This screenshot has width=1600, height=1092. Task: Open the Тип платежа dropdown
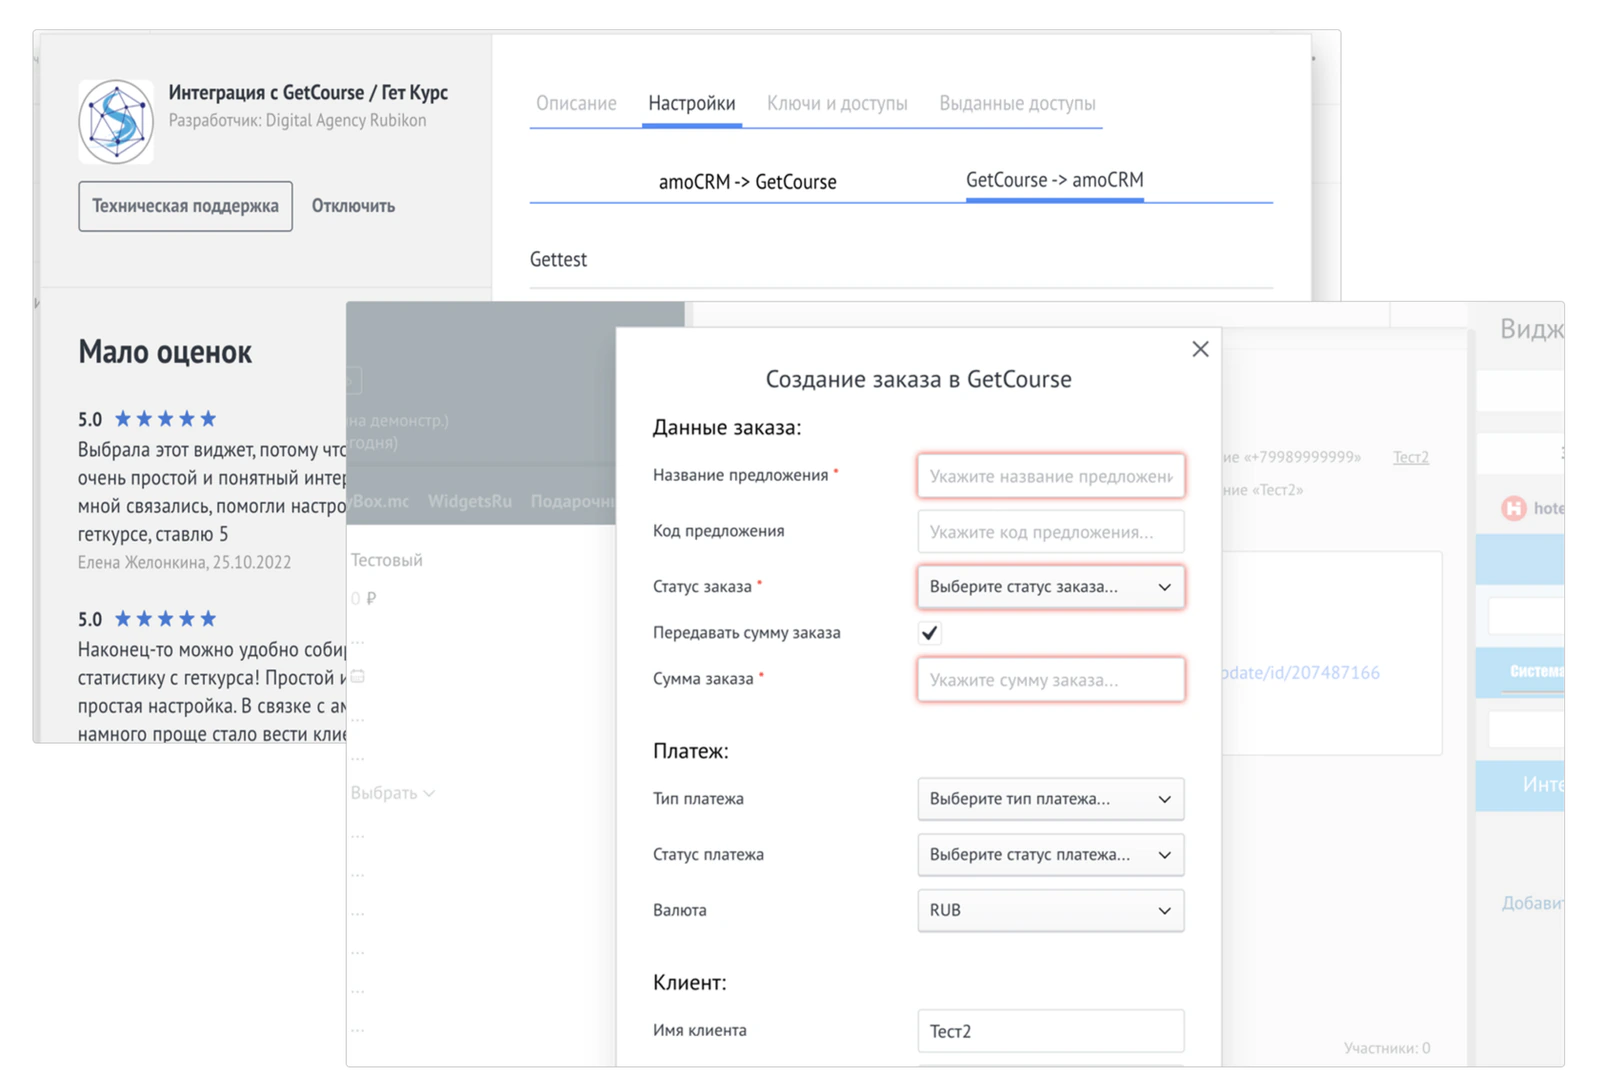[x=1050, y=799]
